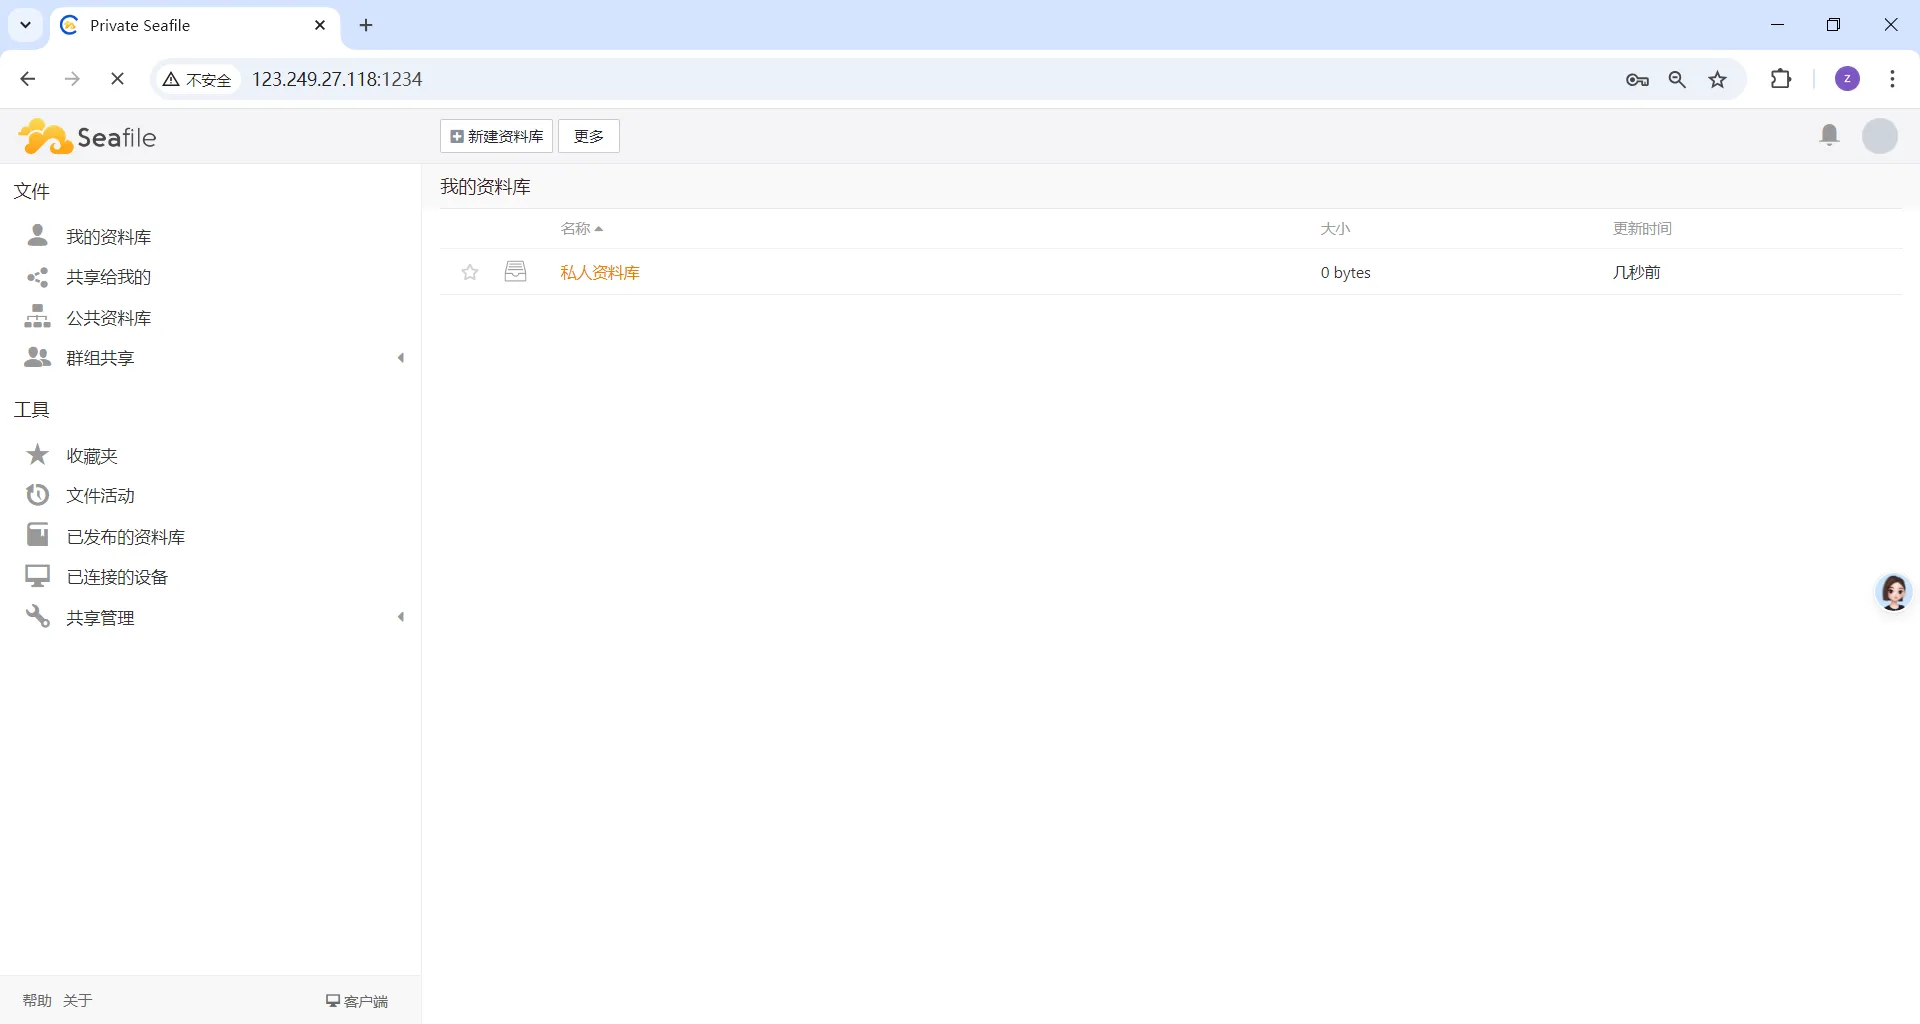Viewport: 1920px width, 1024px height.
Task: Open 收藏夹 in sidebar
Action: 92,456
